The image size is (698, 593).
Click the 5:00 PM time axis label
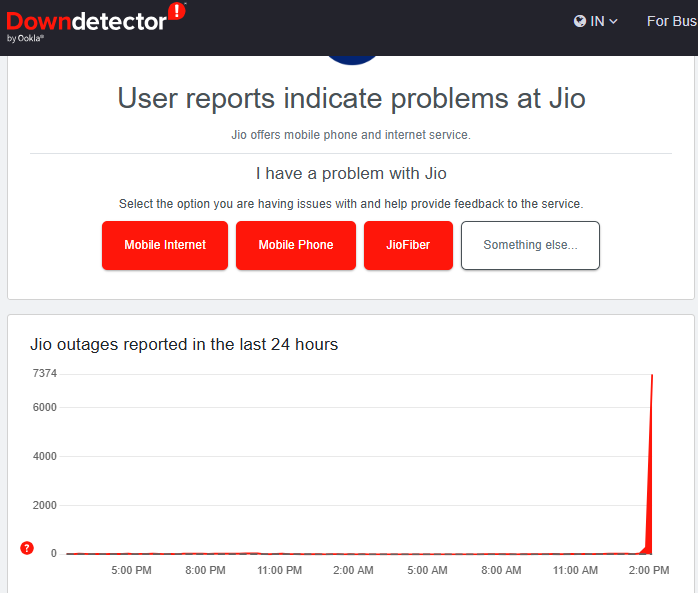point(131,570)
